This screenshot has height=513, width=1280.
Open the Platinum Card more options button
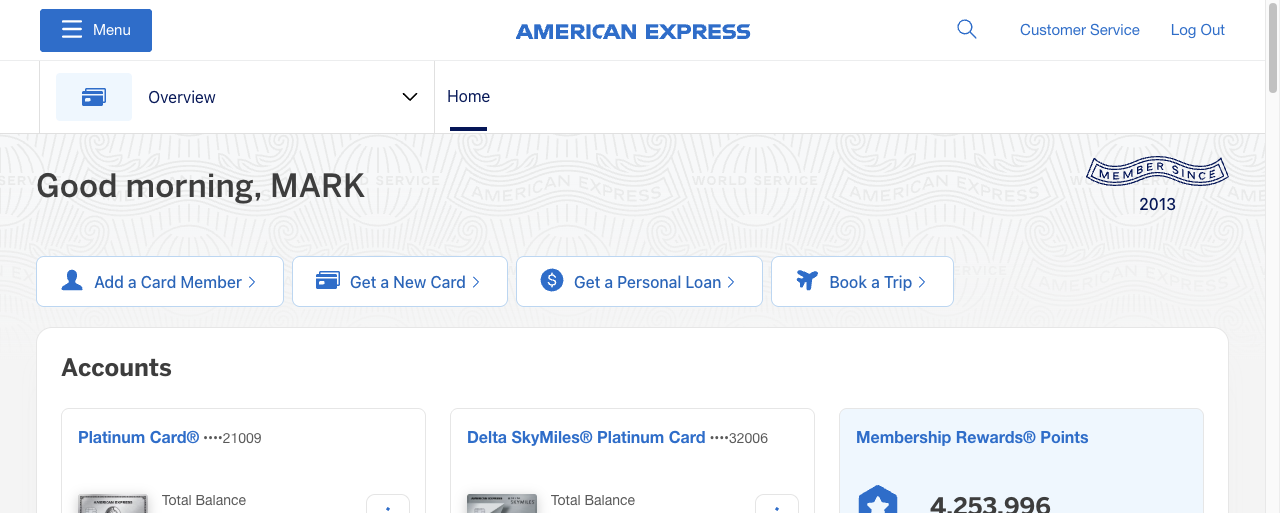coord(388,505)
